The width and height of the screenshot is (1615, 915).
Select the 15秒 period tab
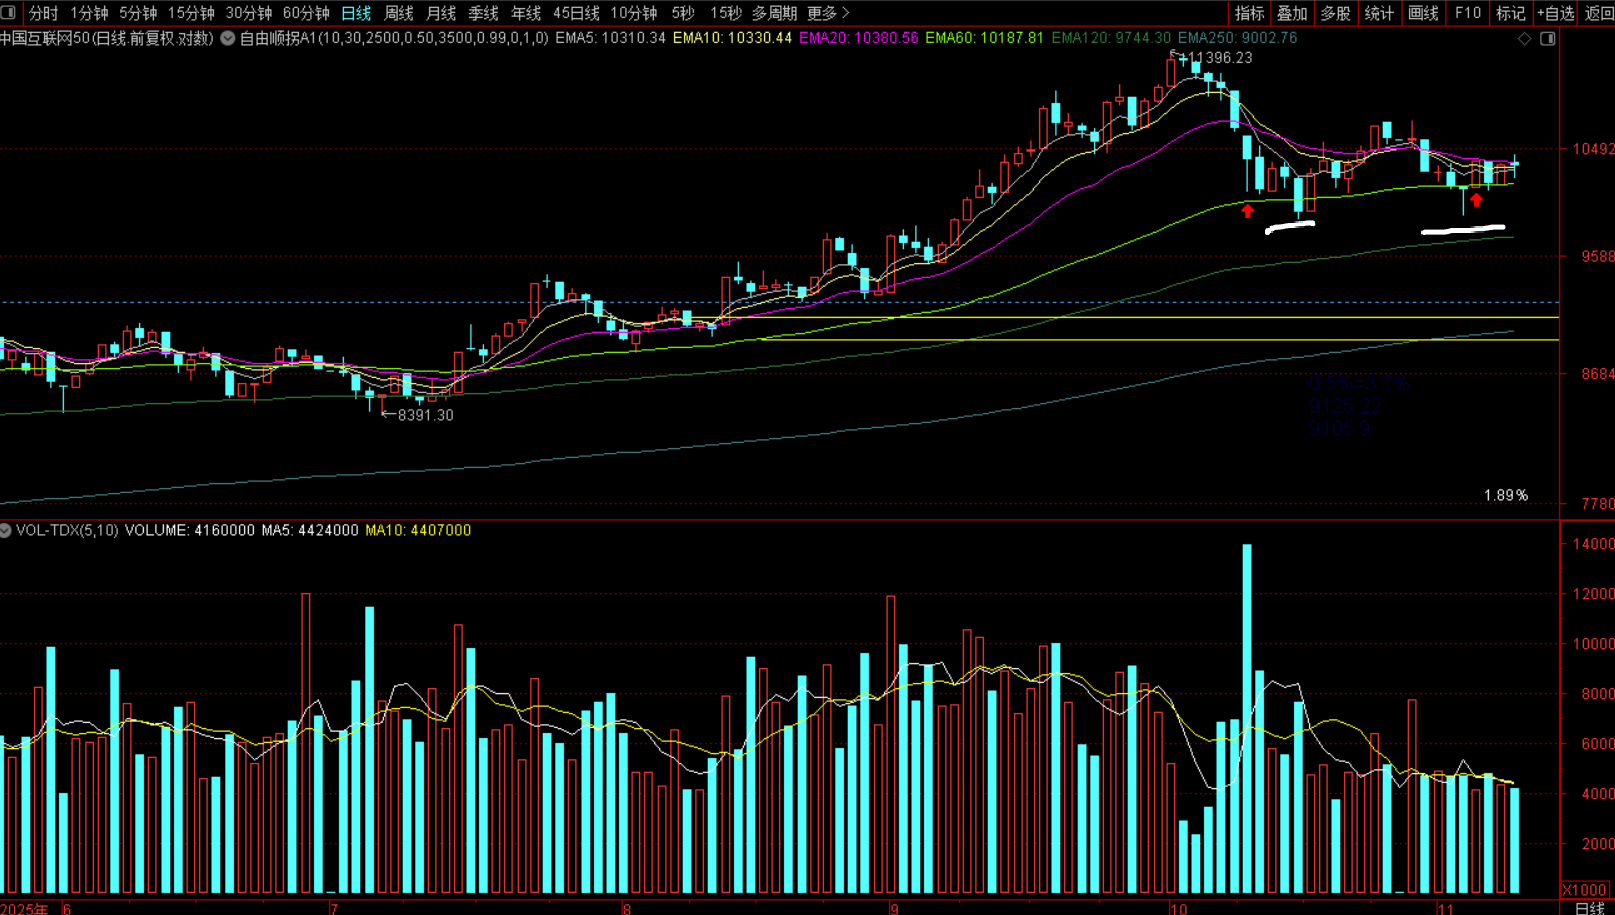[726, 13]
